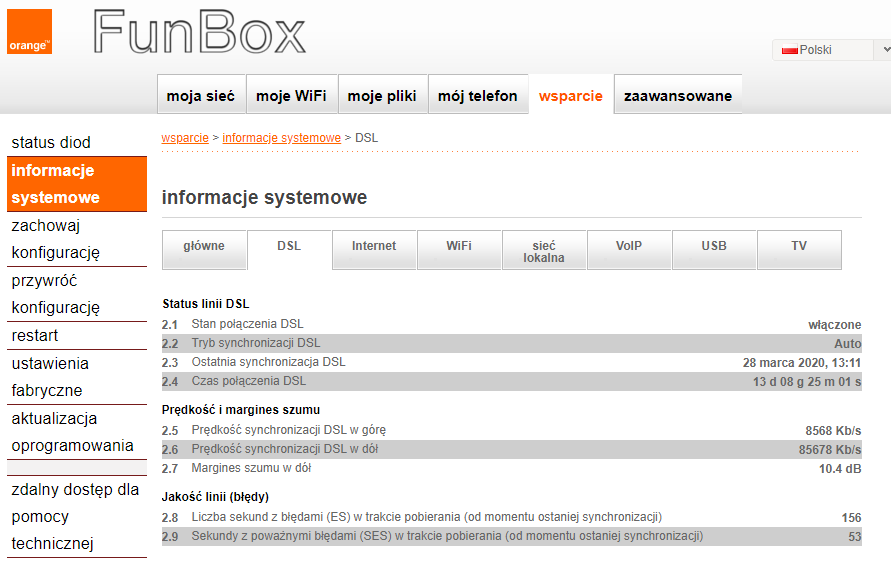
Task: Click informacje systemowe breadcrumb link
Action: (x=281, y=137)
